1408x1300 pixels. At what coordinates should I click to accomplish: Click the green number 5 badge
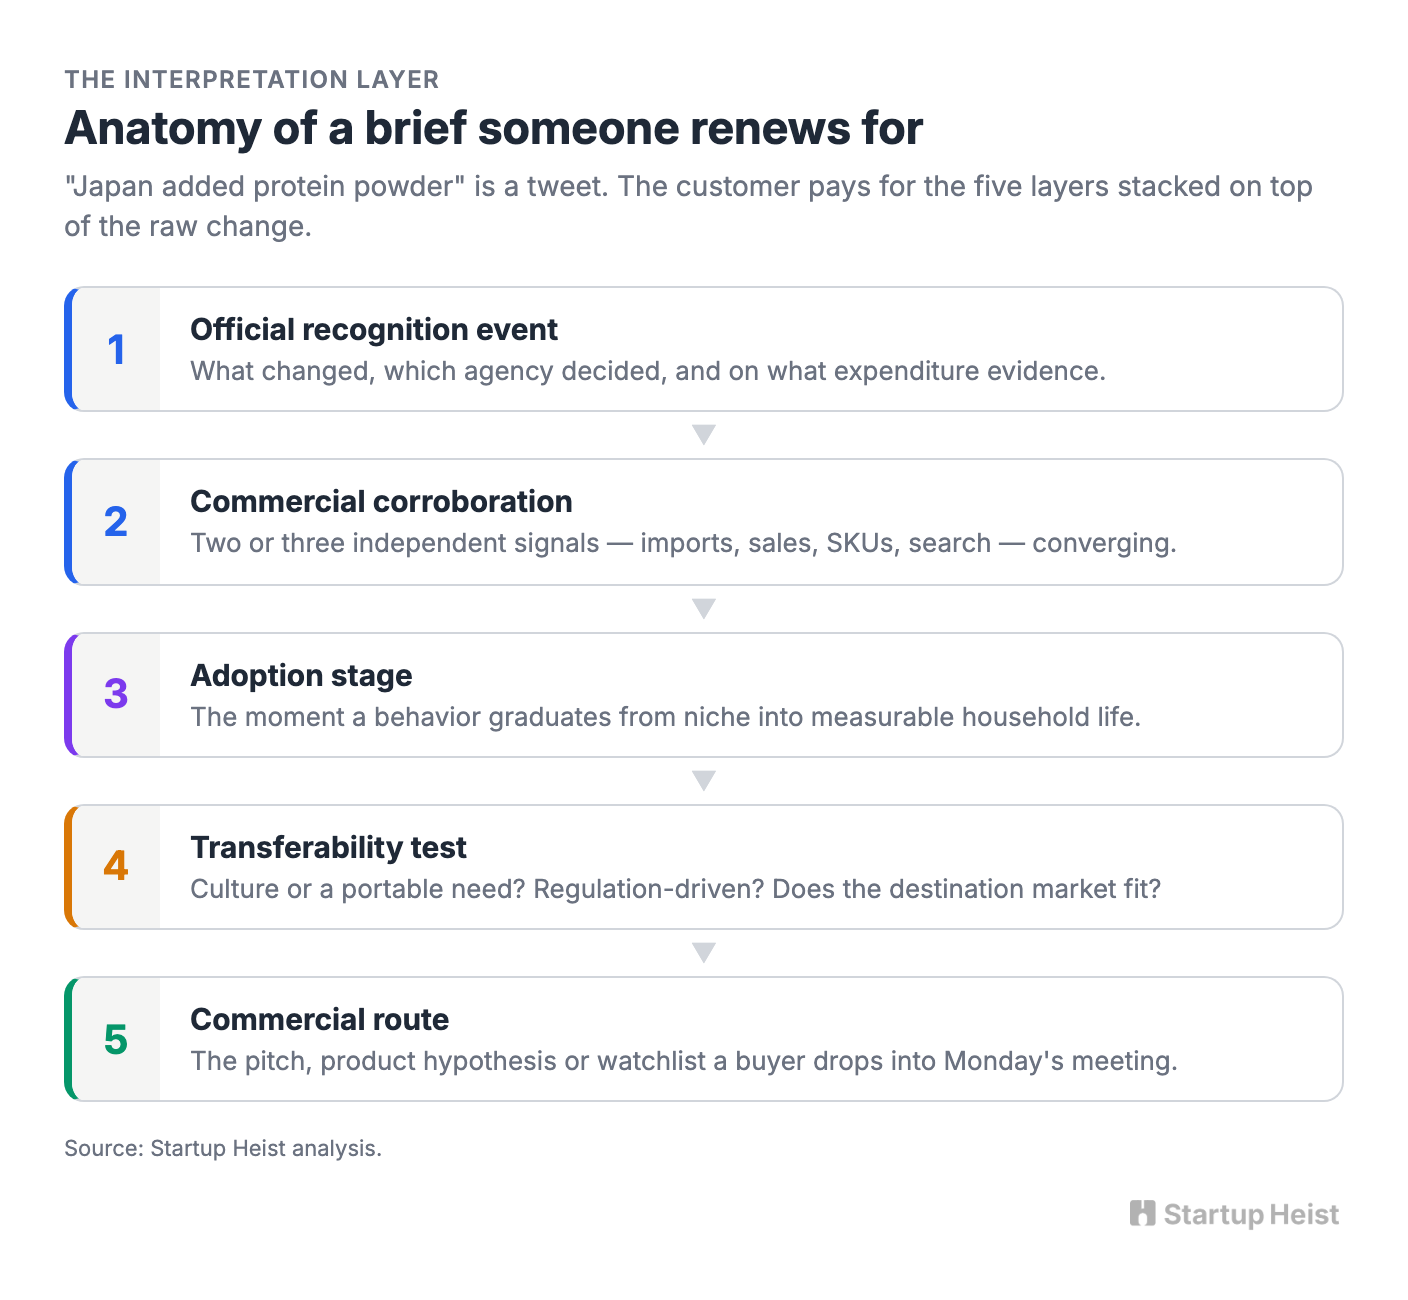[x=116, y=1039]
